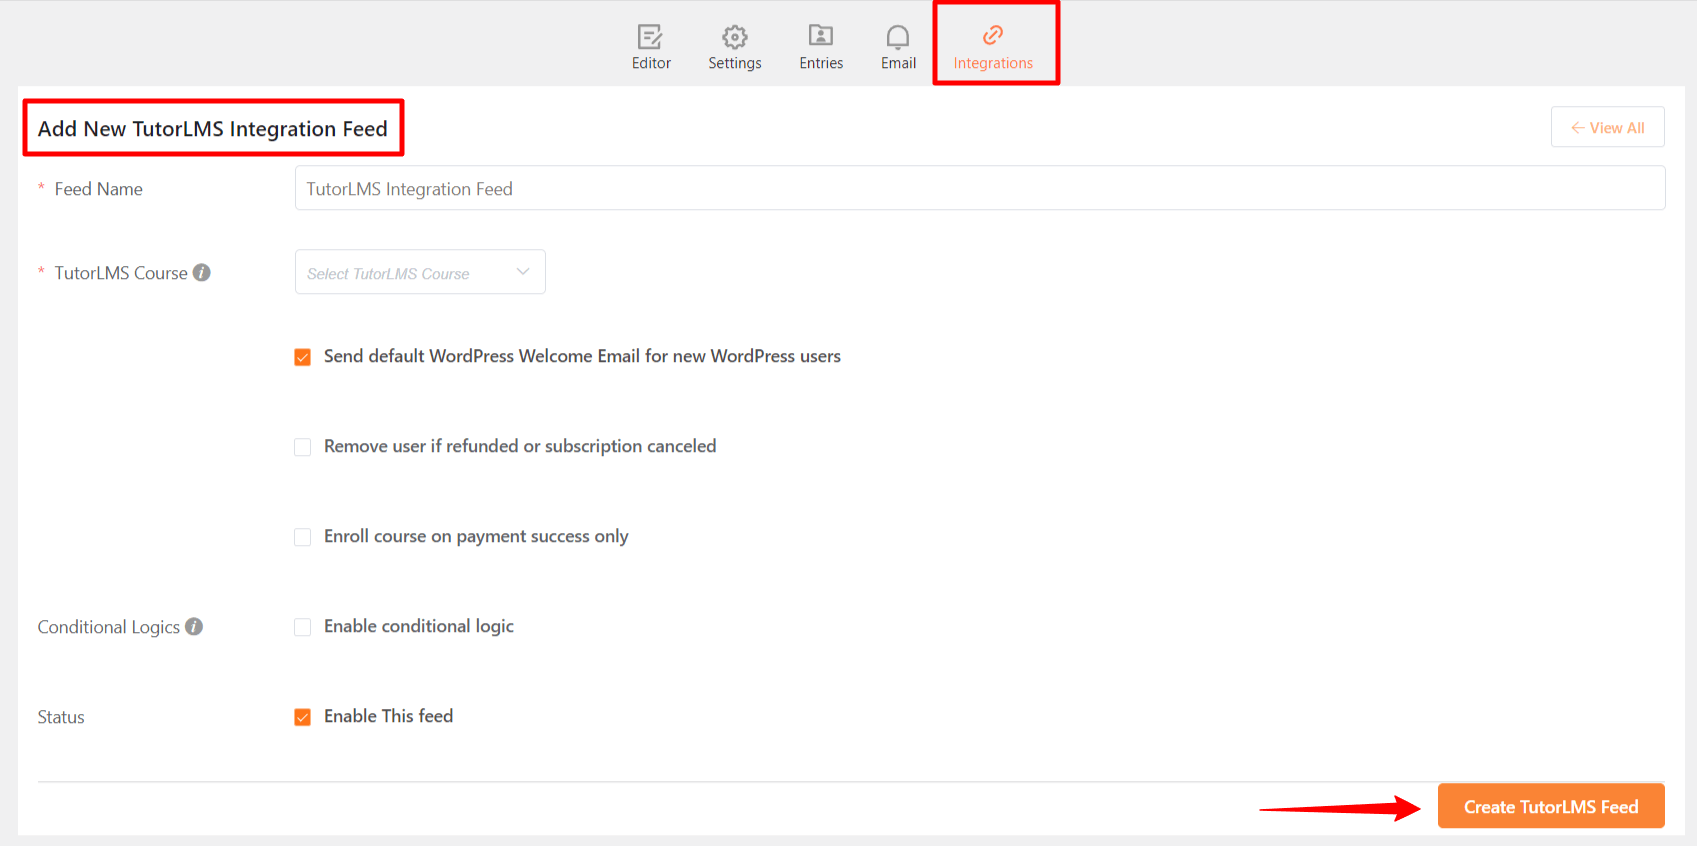
Task: Click the Email bell icon
Action: (898, 37)
